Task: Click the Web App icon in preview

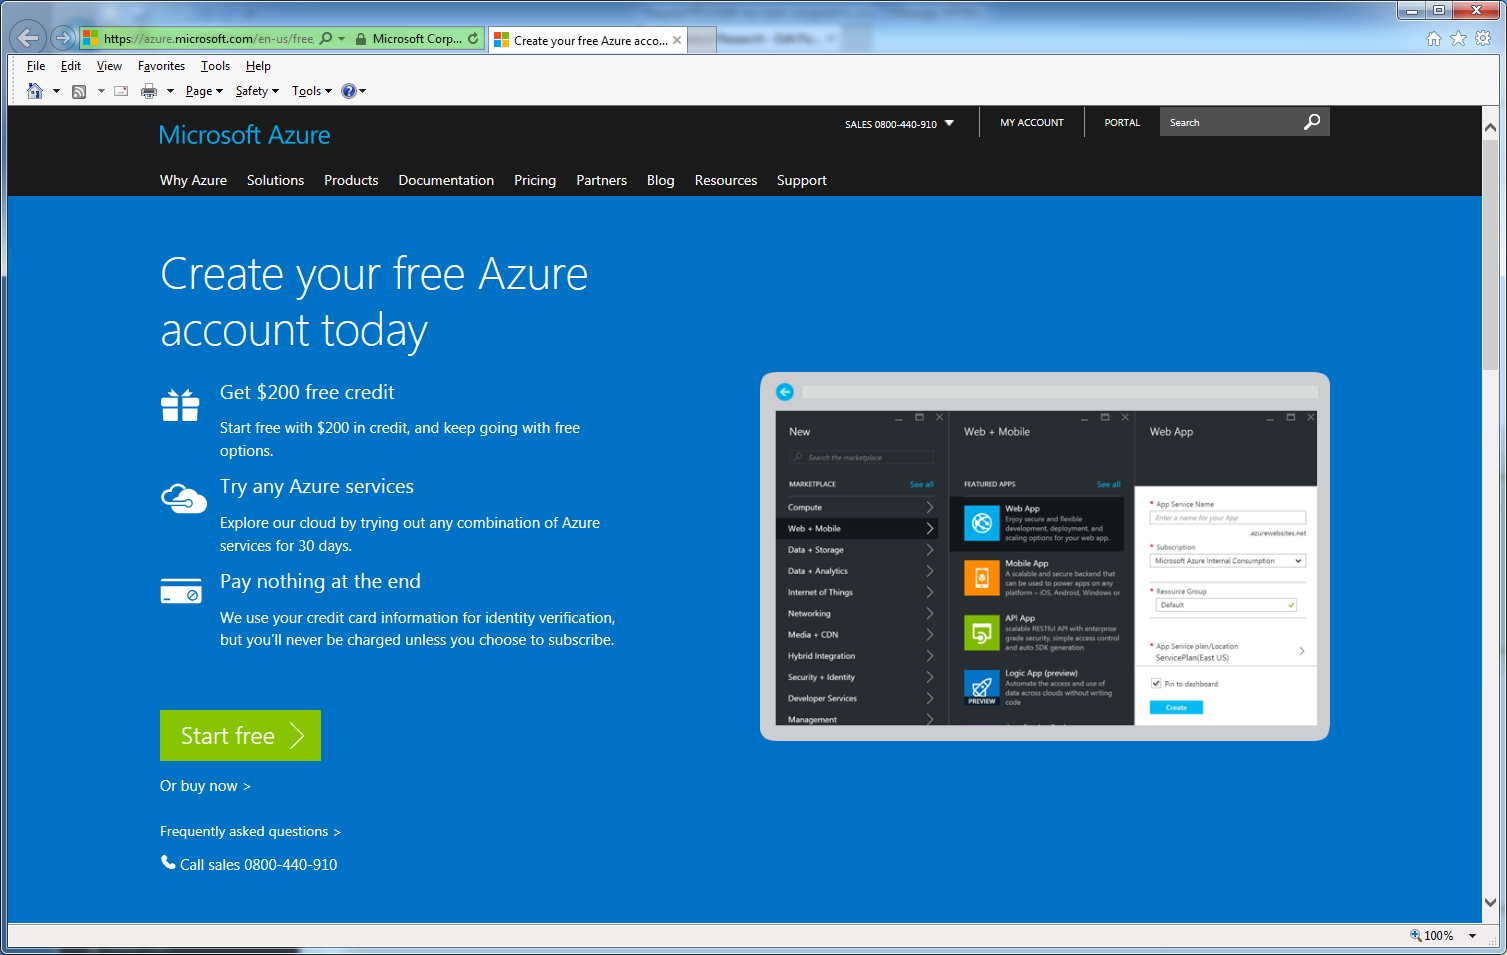Action: [982, 522]
